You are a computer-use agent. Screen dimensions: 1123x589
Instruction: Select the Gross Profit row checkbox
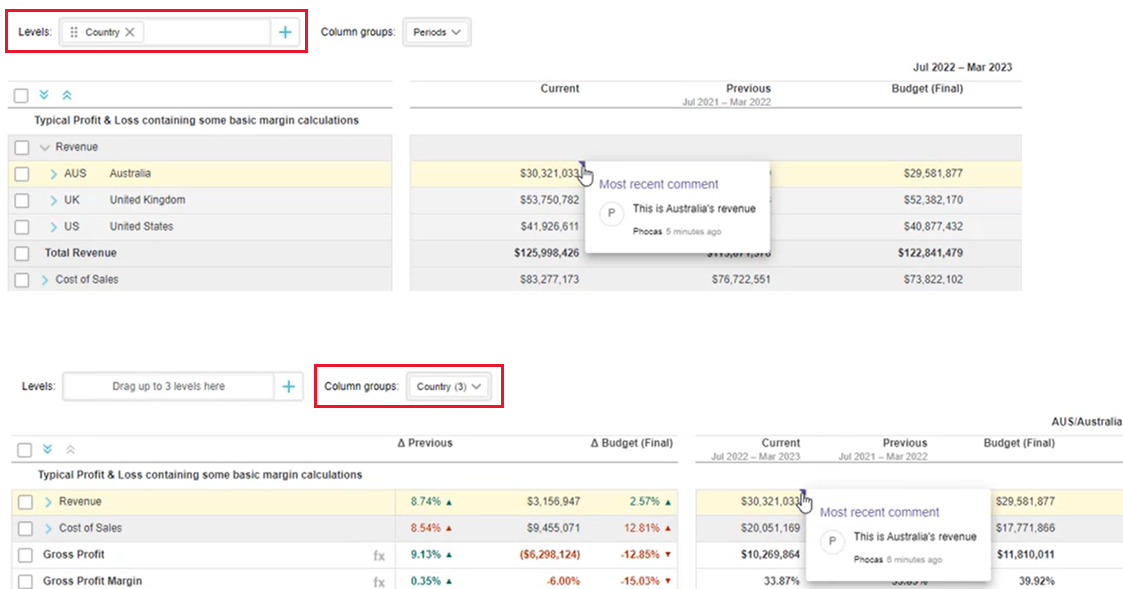click(26, 555)
